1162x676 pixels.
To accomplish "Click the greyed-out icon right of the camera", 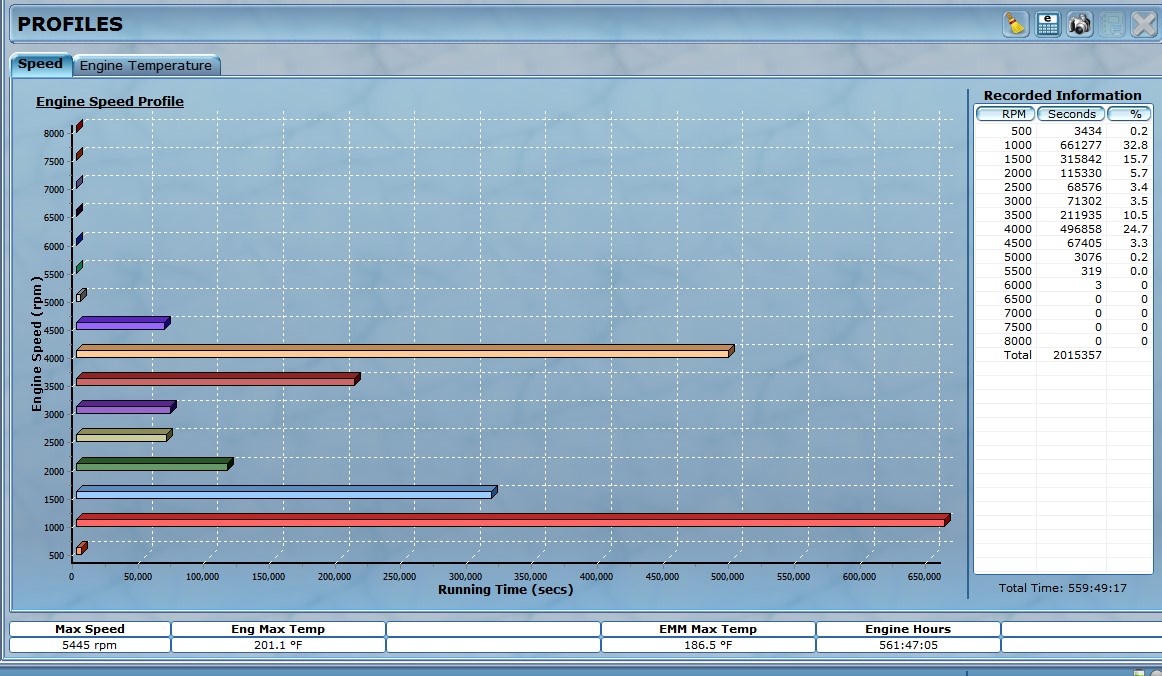I will click(1112, 24).
